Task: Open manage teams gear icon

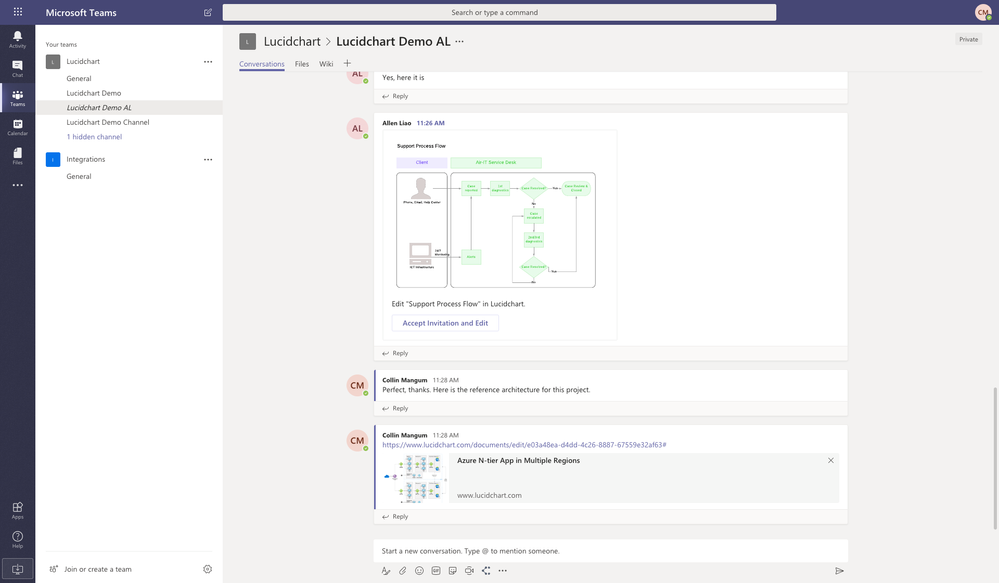Action: coord(207,569)
